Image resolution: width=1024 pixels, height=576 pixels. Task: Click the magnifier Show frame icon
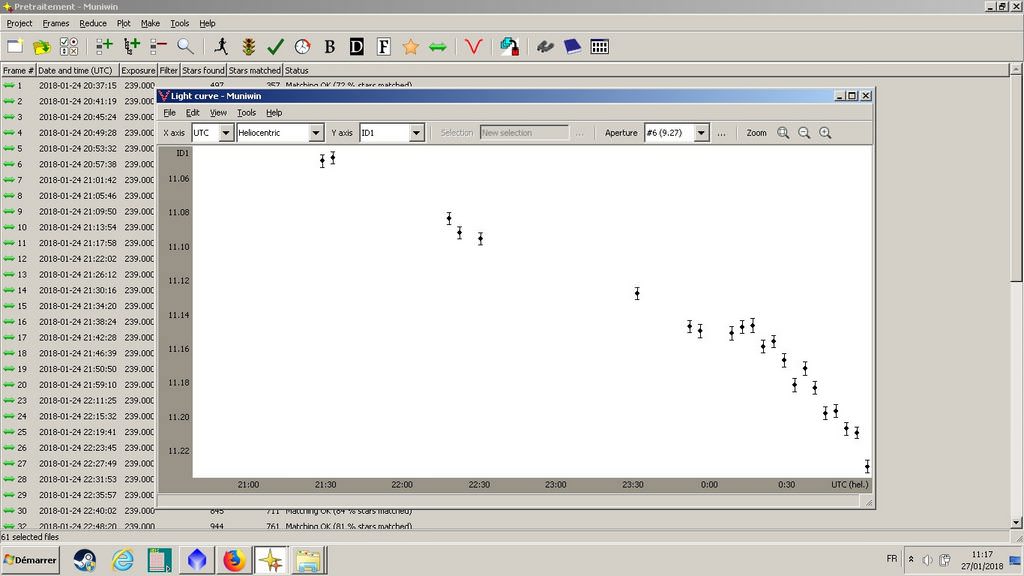click(185, 46)
